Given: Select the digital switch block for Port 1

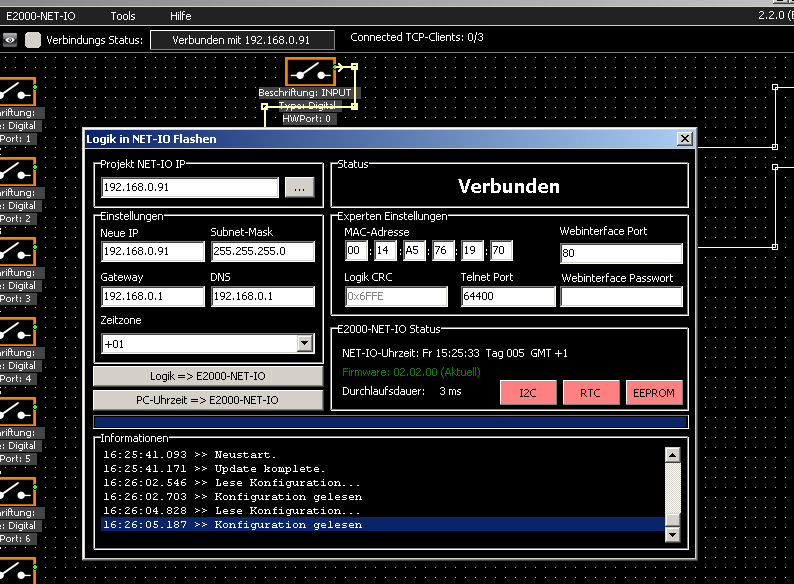Looking at the screenshot, I should (x=16, y=92).
